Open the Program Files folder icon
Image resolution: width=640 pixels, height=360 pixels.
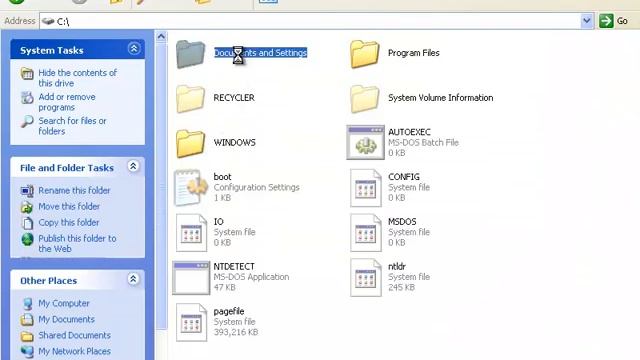point(364,54)
